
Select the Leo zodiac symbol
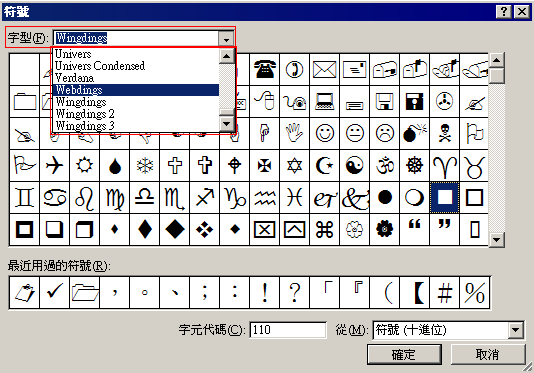[x=84, y=198]
